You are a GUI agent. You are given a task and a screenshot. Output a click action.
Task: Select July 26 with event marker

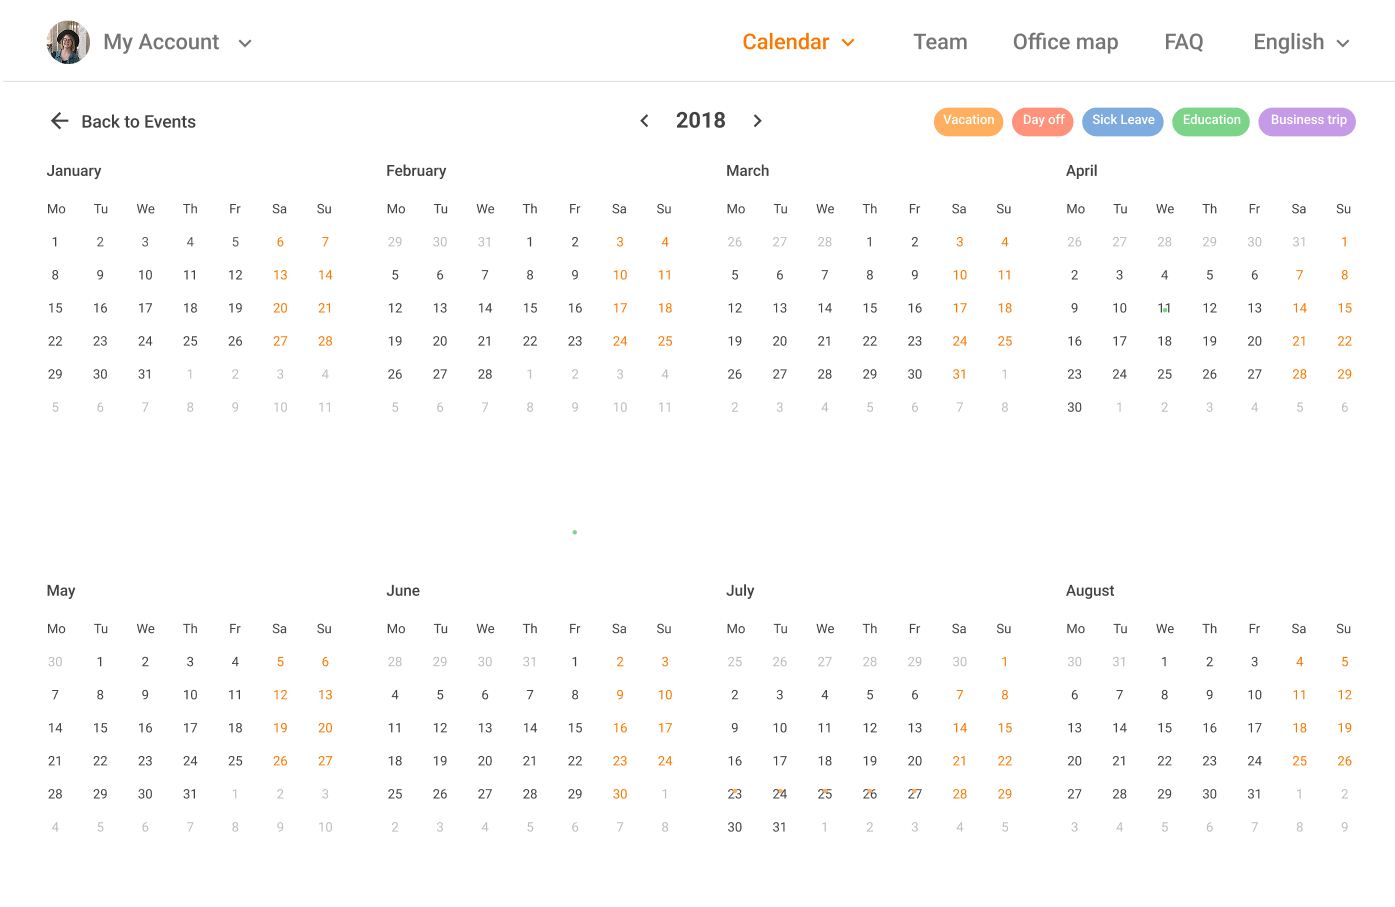870,794
